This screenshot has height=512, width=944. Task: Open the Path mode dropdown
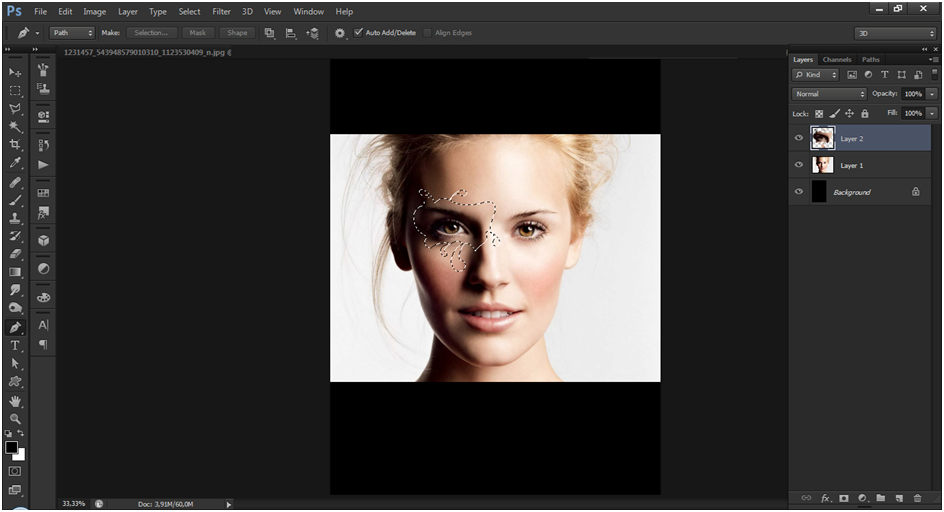pyautogui.click(x=72, y=33)
